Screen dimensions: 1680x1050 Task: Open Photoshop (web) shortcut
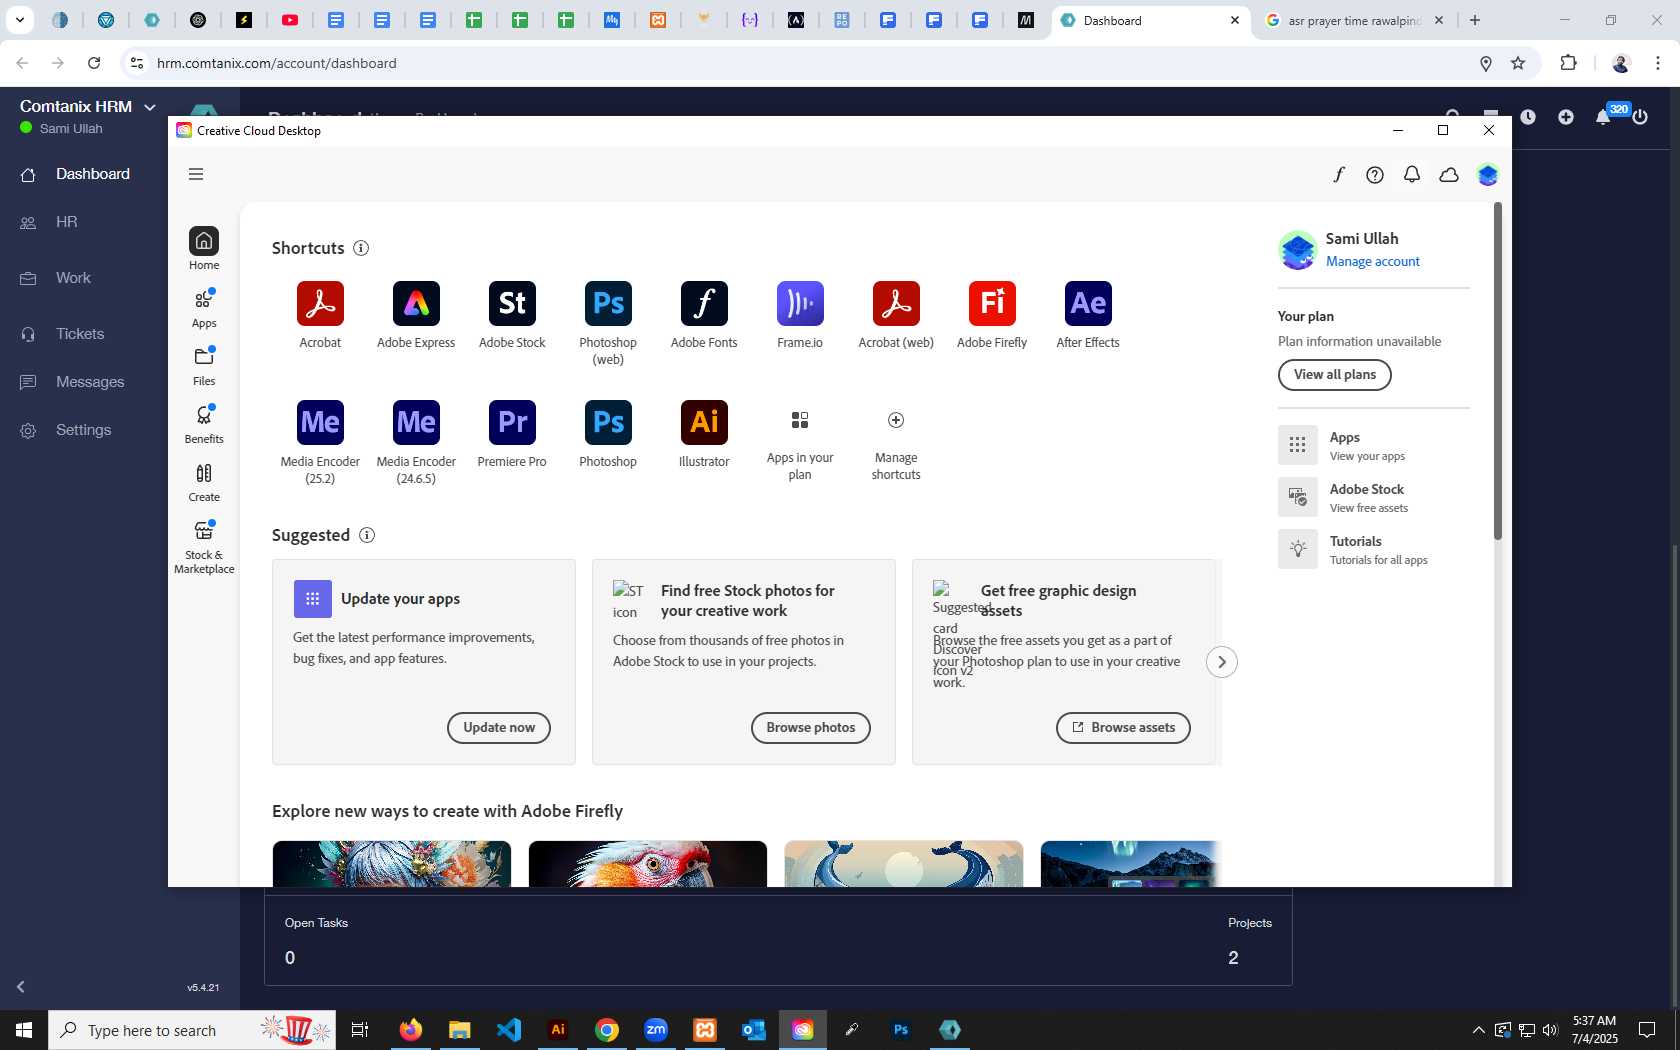point(608,323)
